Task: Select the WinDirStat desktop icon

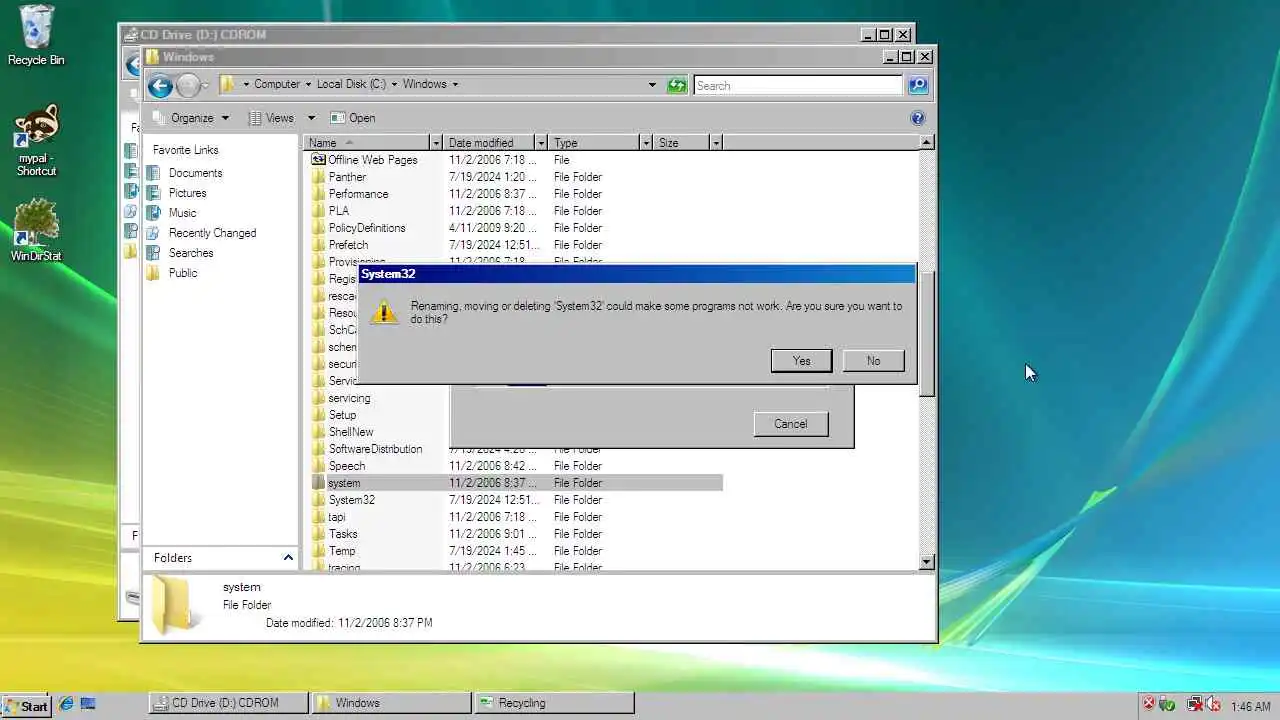Action: click(36, 230)
